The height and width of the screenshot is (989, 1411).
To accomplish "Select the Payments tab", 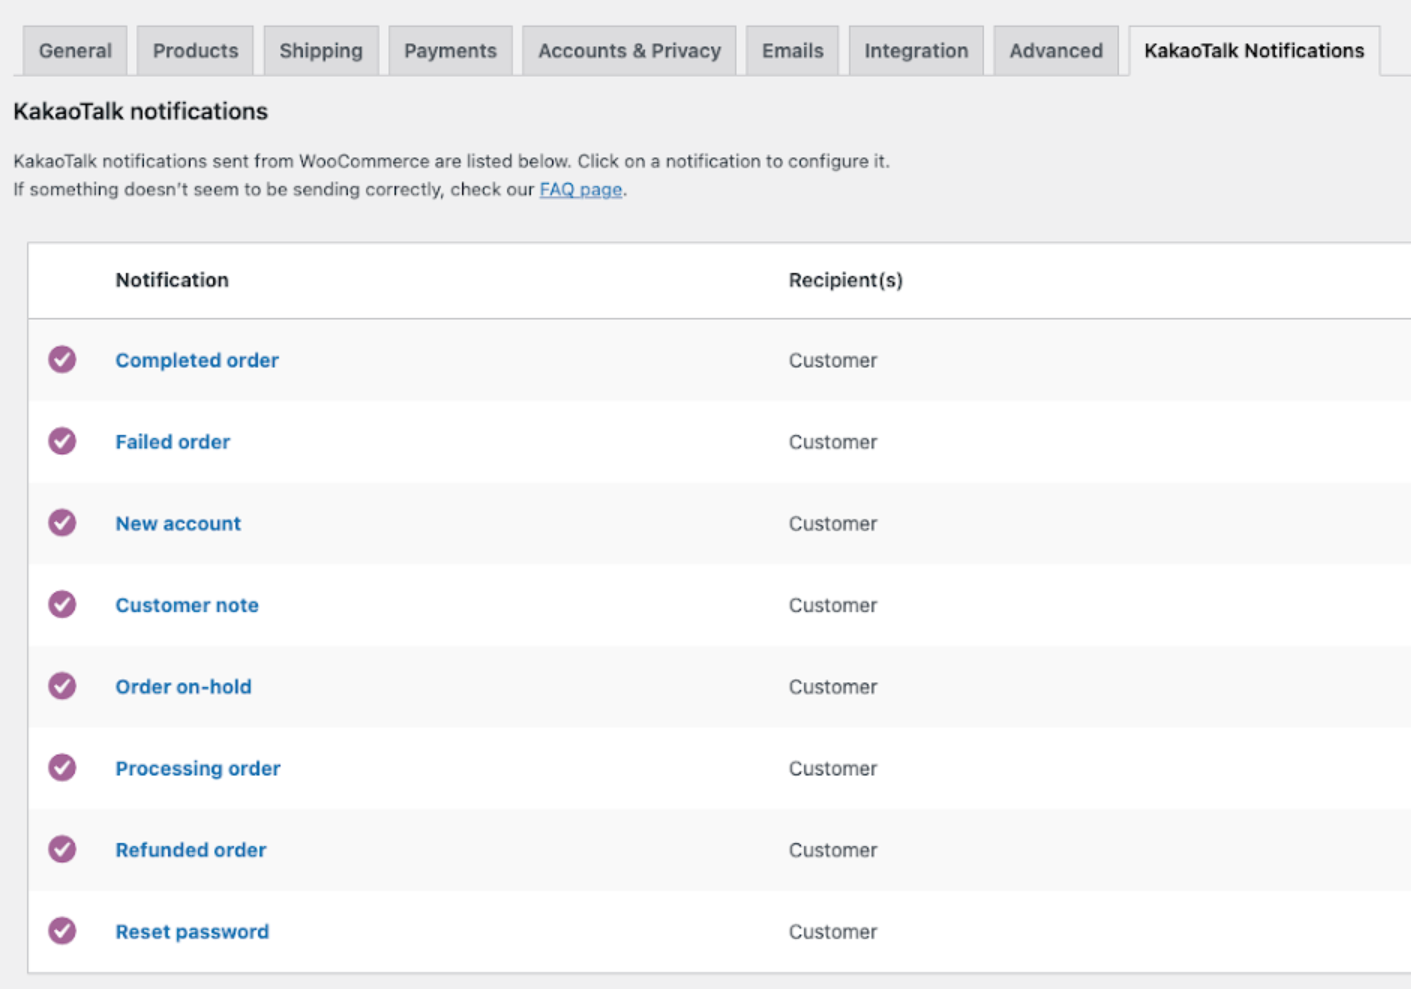I will [x=450, y=51].
